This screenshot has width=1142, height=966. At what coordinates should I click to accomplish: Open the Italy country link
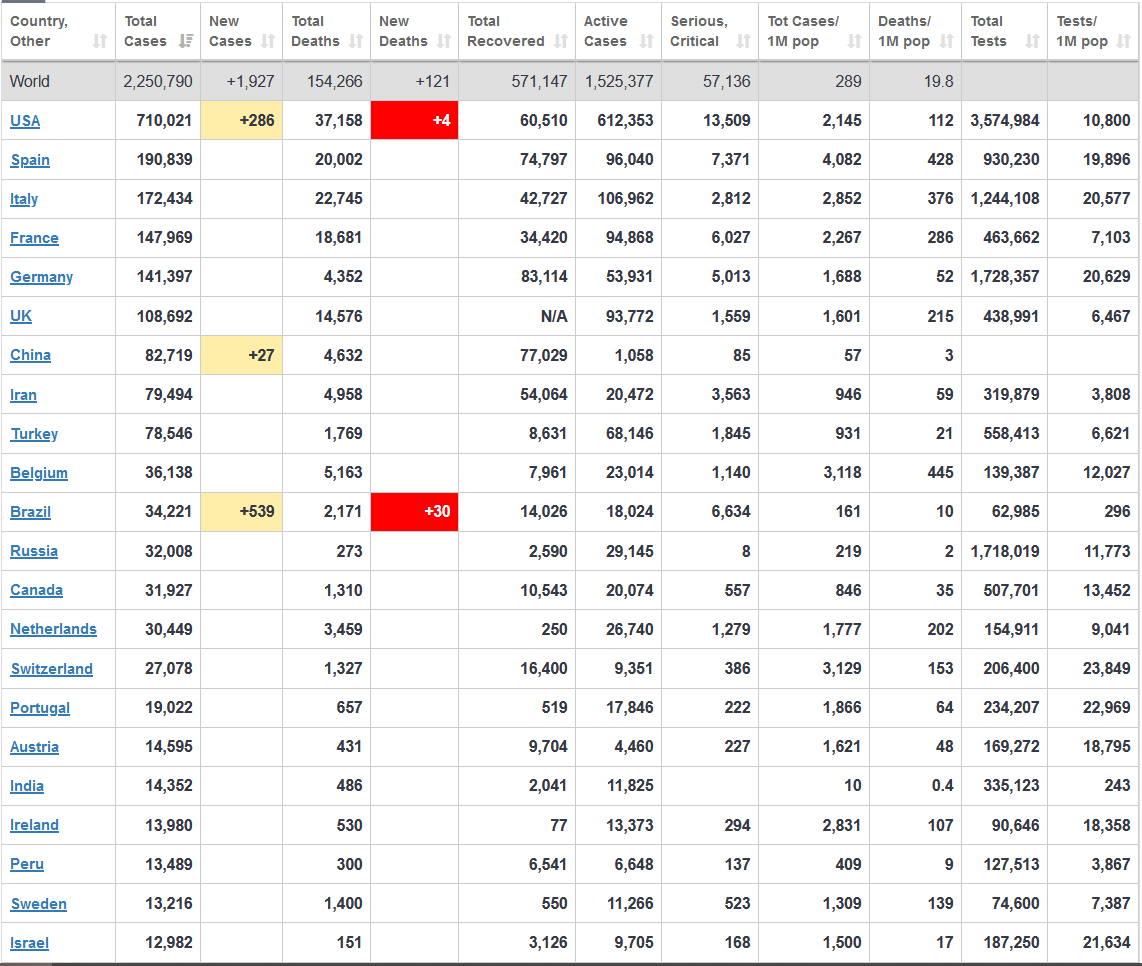pos(24,199)
